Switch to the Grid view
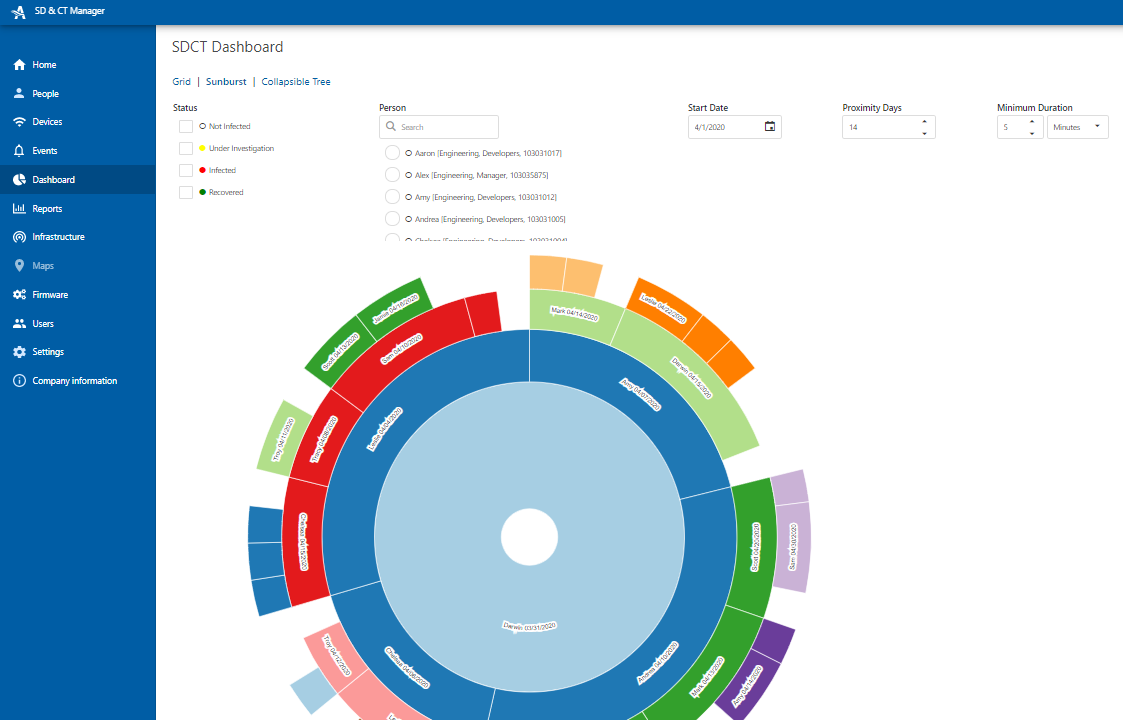 [182, 82]
